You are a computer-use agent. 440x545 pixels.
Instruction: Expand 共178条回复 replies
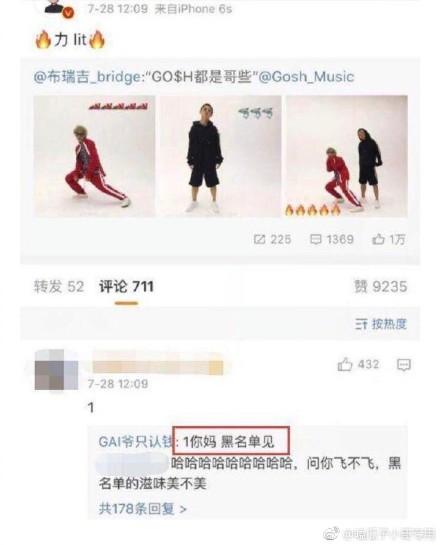142,509
